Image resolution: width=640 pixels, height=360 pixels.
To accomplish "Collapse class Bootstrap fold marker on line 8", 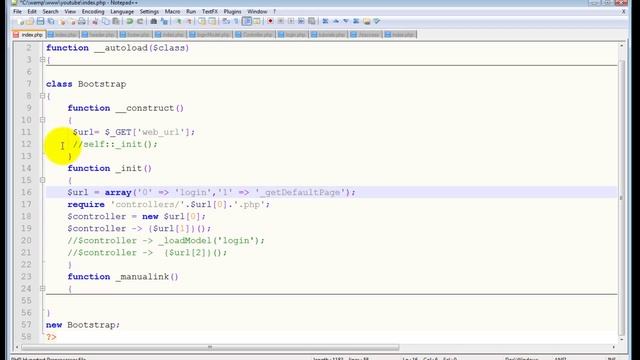I will coord(42,96).
